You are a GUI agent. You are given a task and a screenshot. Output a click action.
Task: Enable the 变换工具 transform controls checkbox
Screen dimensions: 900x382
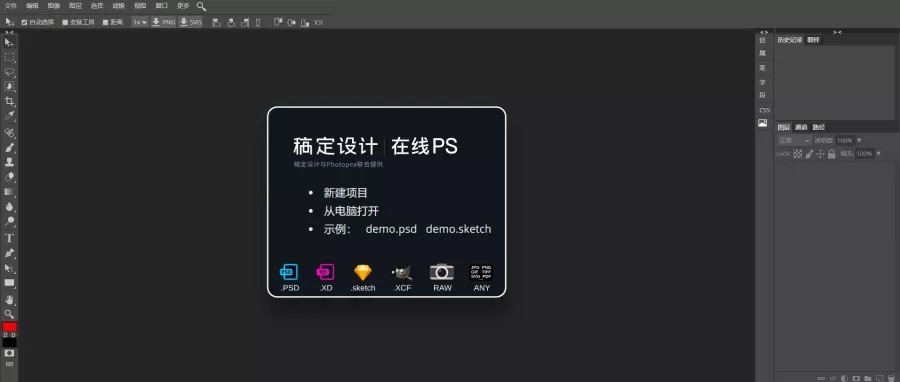[65, 22]
